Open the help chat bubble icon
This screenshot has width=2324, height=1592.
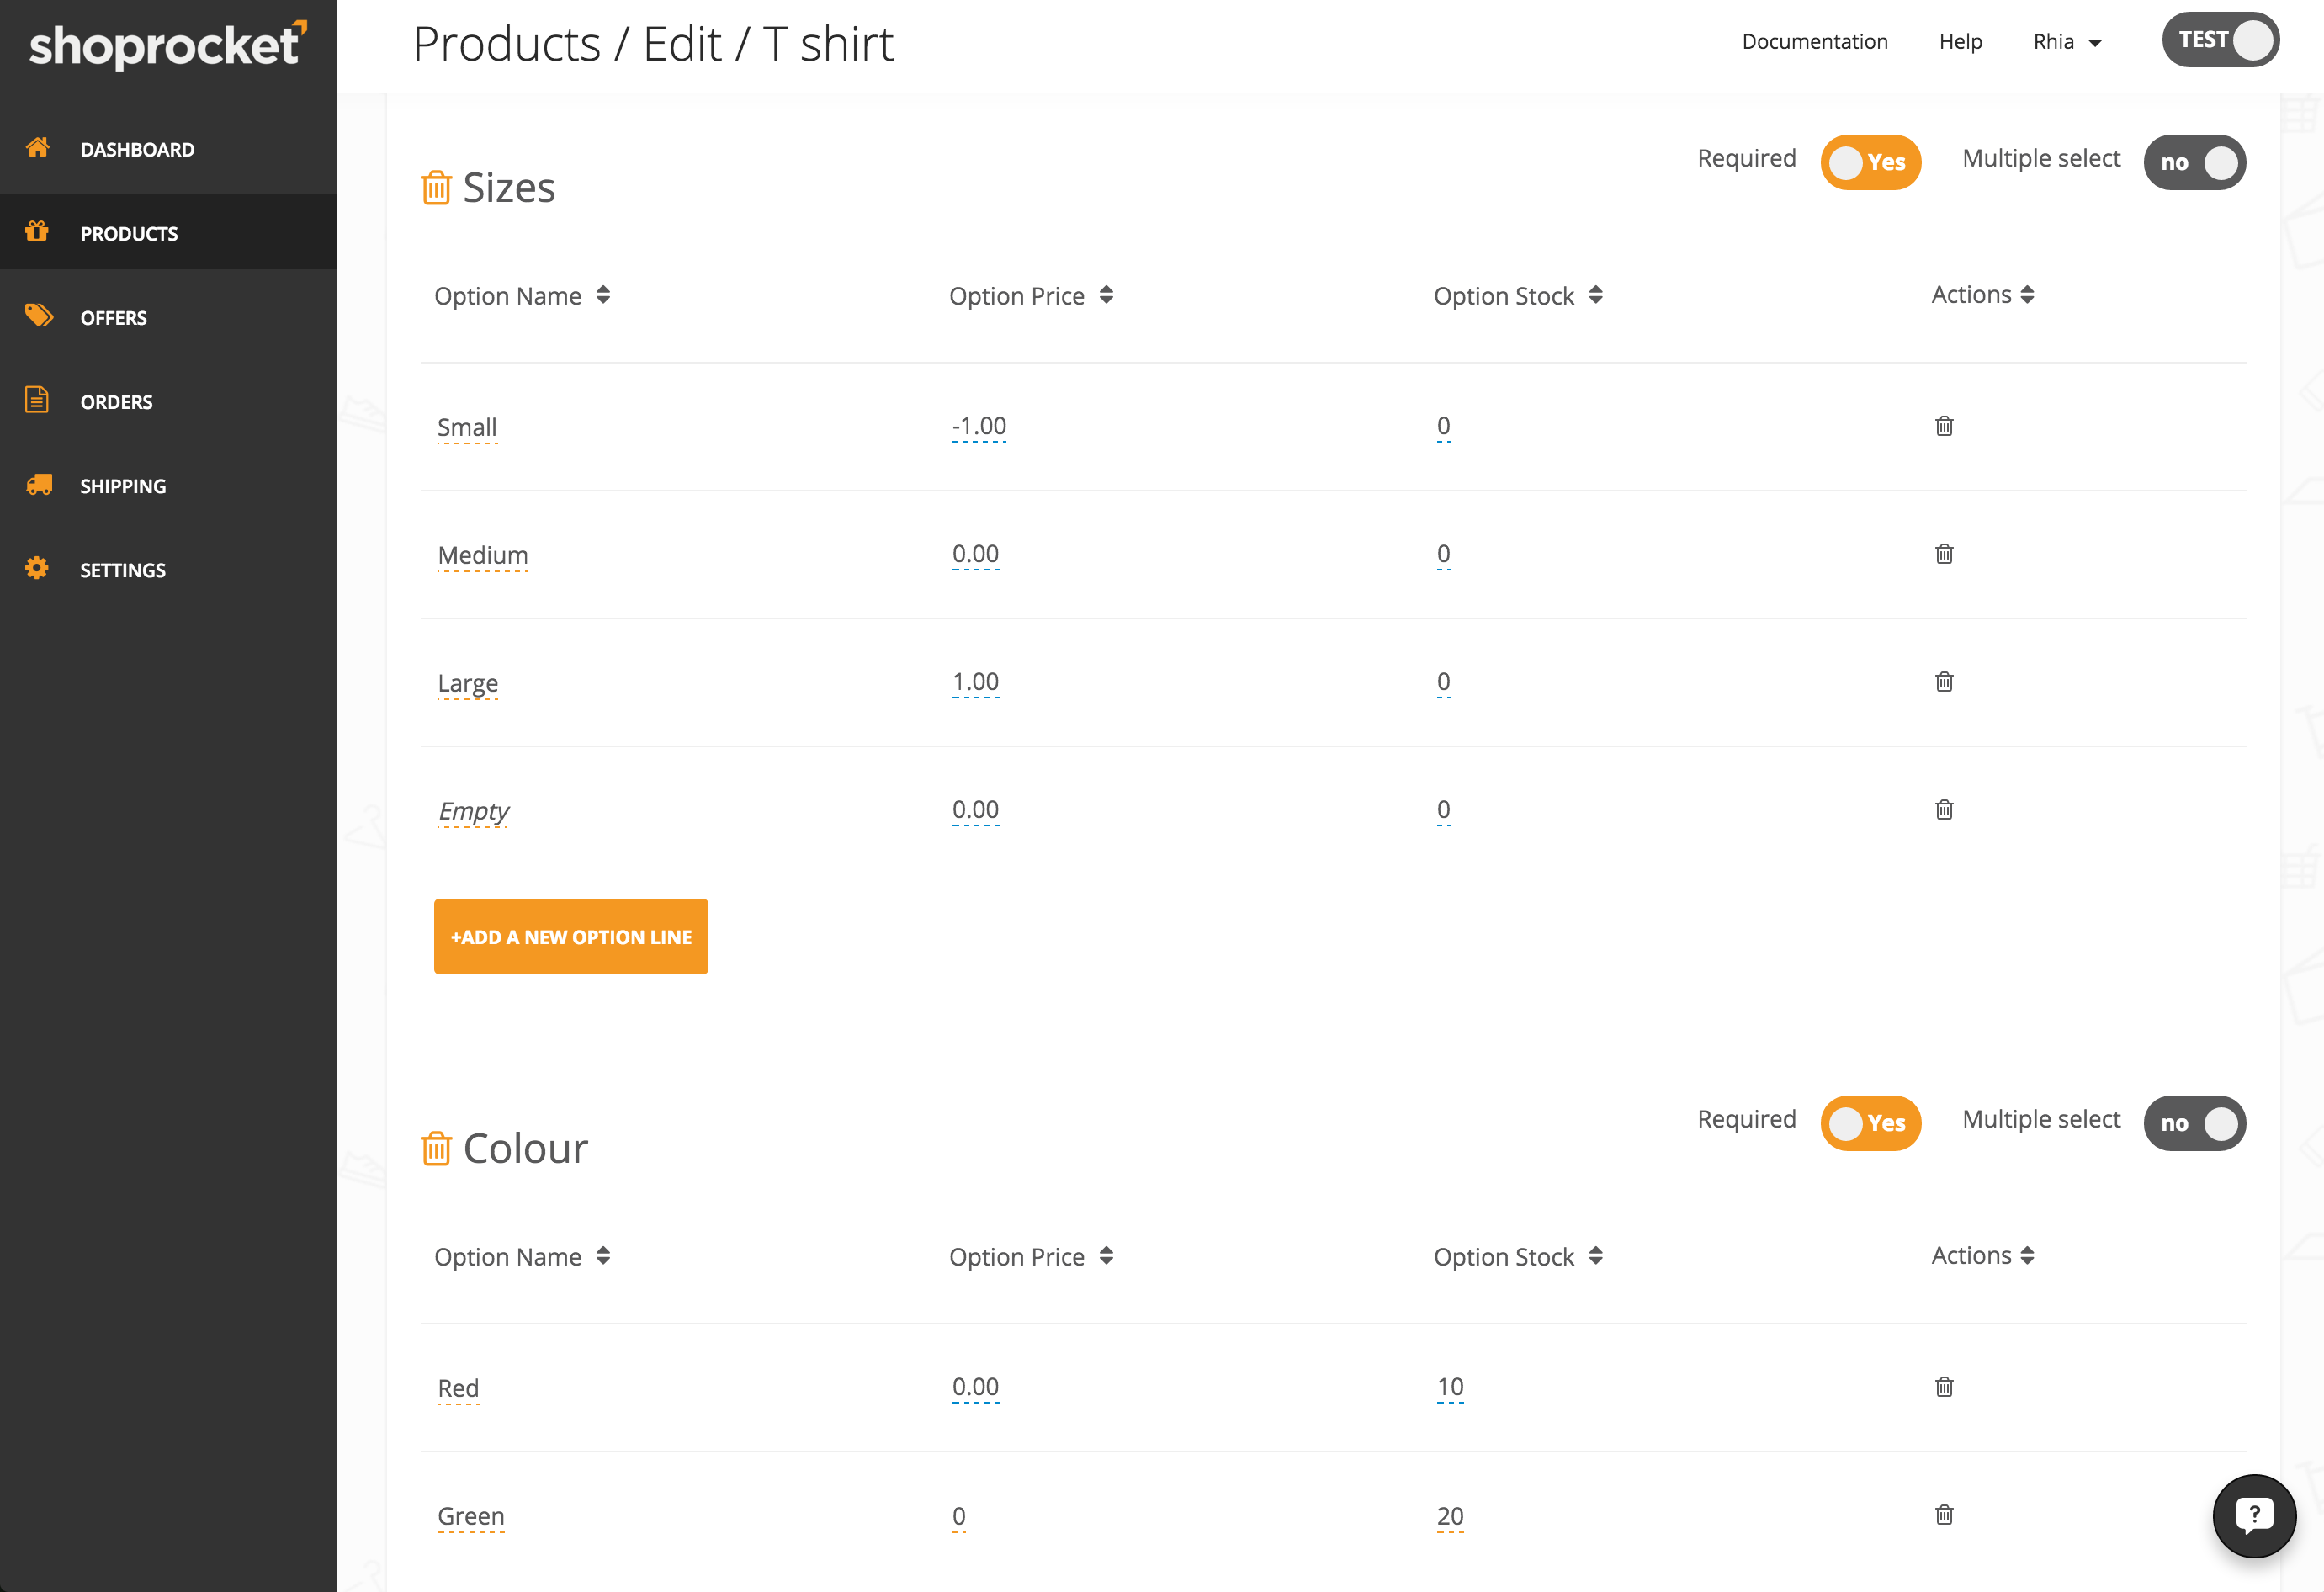pyautogui.click(x=2253, y=1515)
